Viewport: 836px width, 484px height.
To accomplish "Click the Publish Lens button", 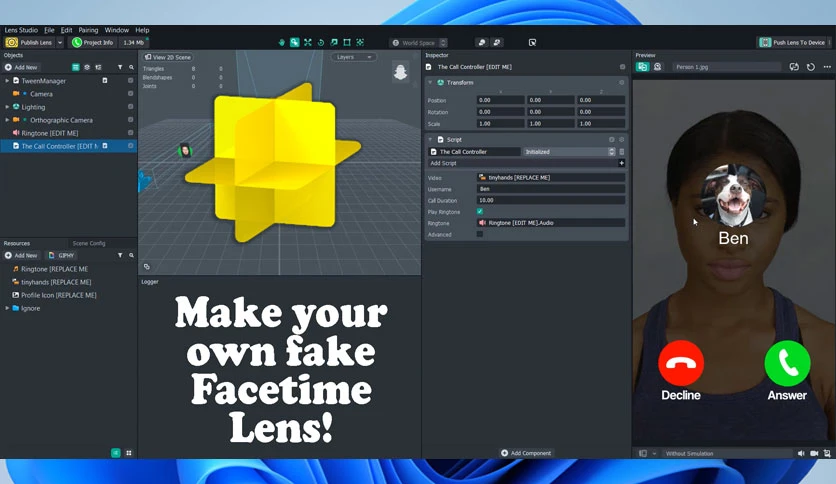I will 30,43.
